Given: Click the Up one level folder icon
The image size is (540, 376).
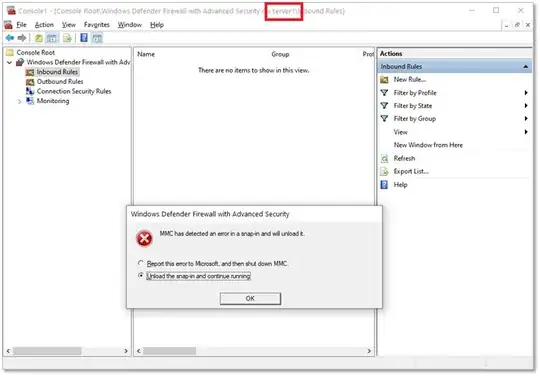Looking at the screenshot, I should point(39,38).
